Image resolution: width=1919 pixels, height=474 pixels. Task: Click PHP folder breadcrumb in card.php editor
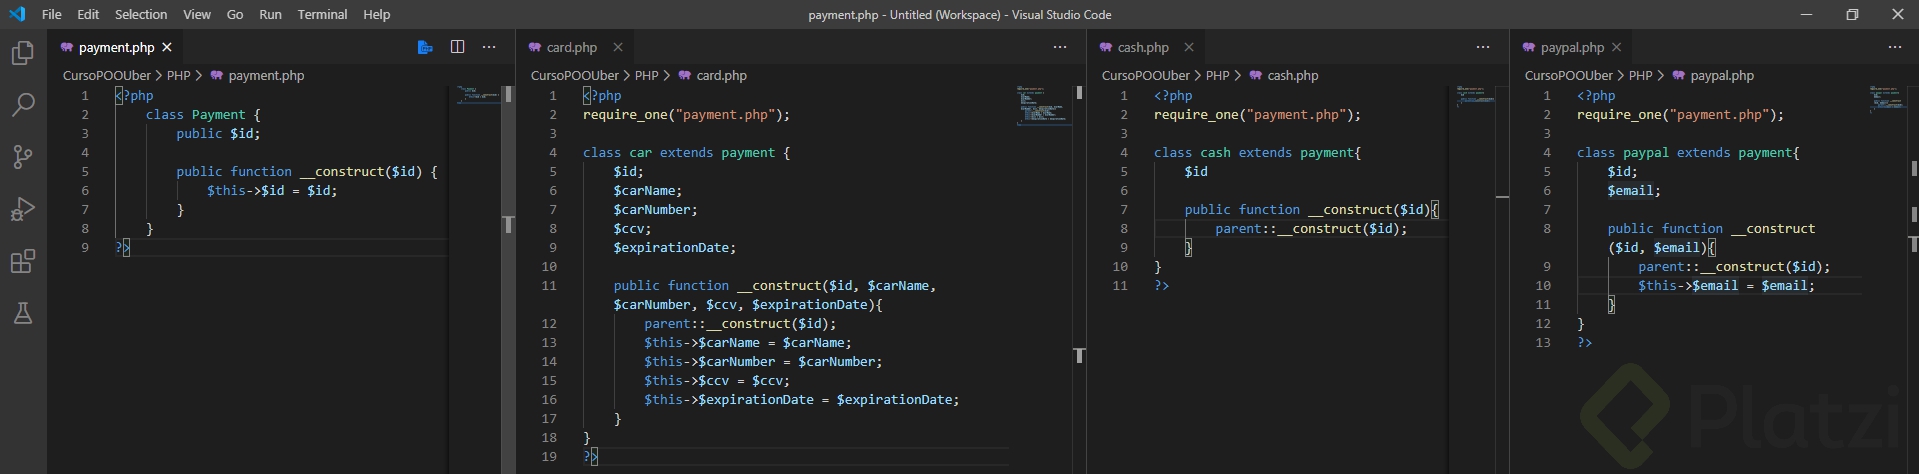click(646, 76)
